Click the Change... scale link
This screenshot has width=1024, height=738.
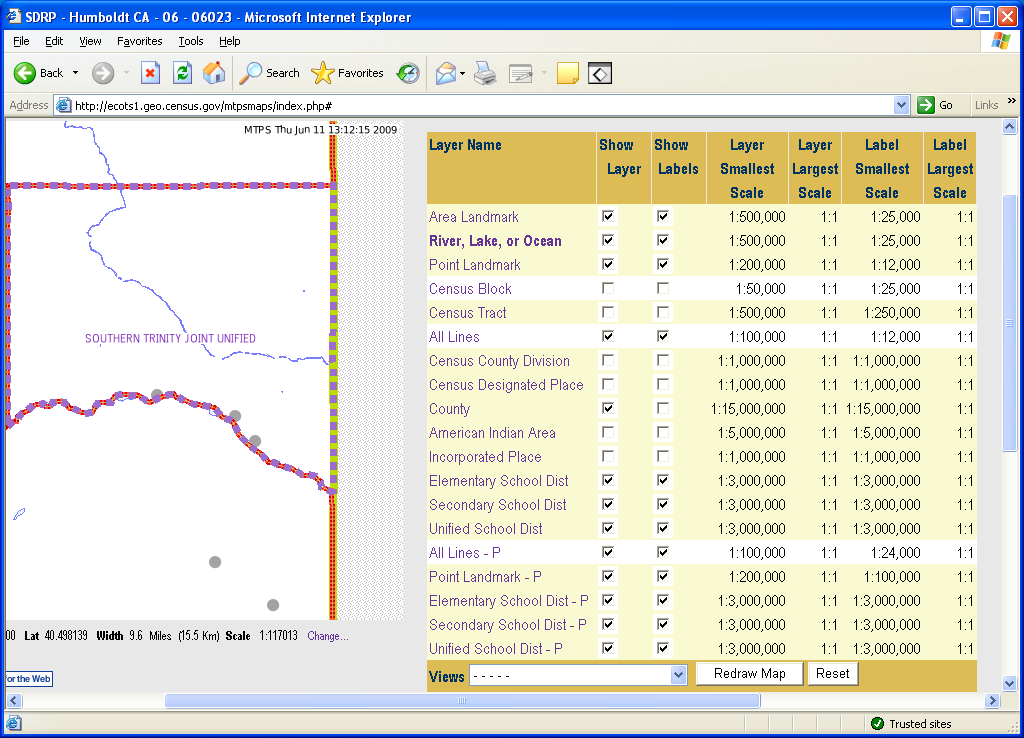tap(328, 636)
